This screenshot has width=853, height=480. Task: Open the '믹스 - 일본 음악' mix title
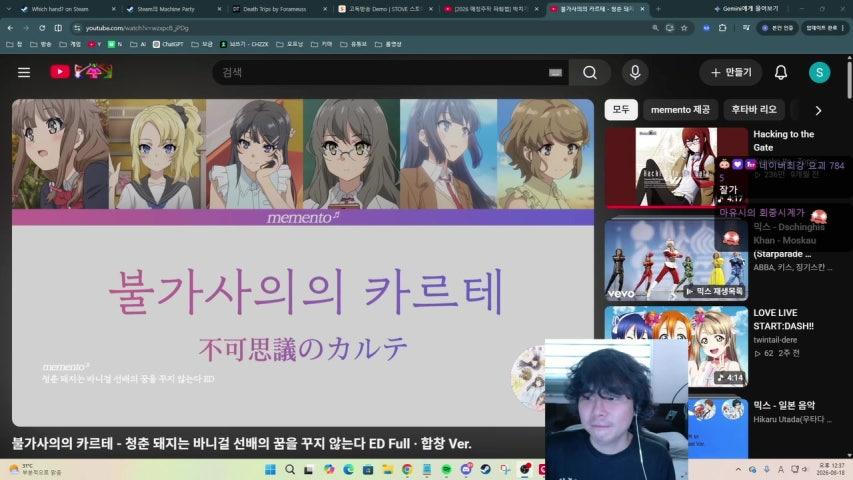[x=784, y=405]
